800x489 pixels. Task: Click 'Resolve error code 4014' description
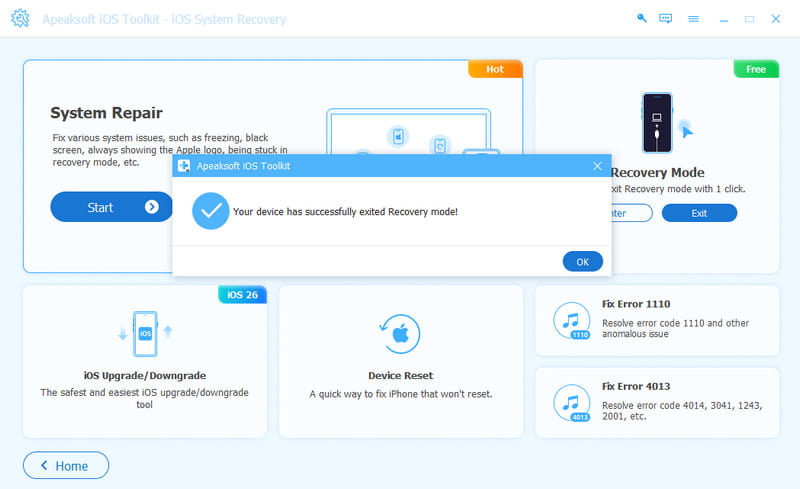pyautogui.click(x=682, y=410)
